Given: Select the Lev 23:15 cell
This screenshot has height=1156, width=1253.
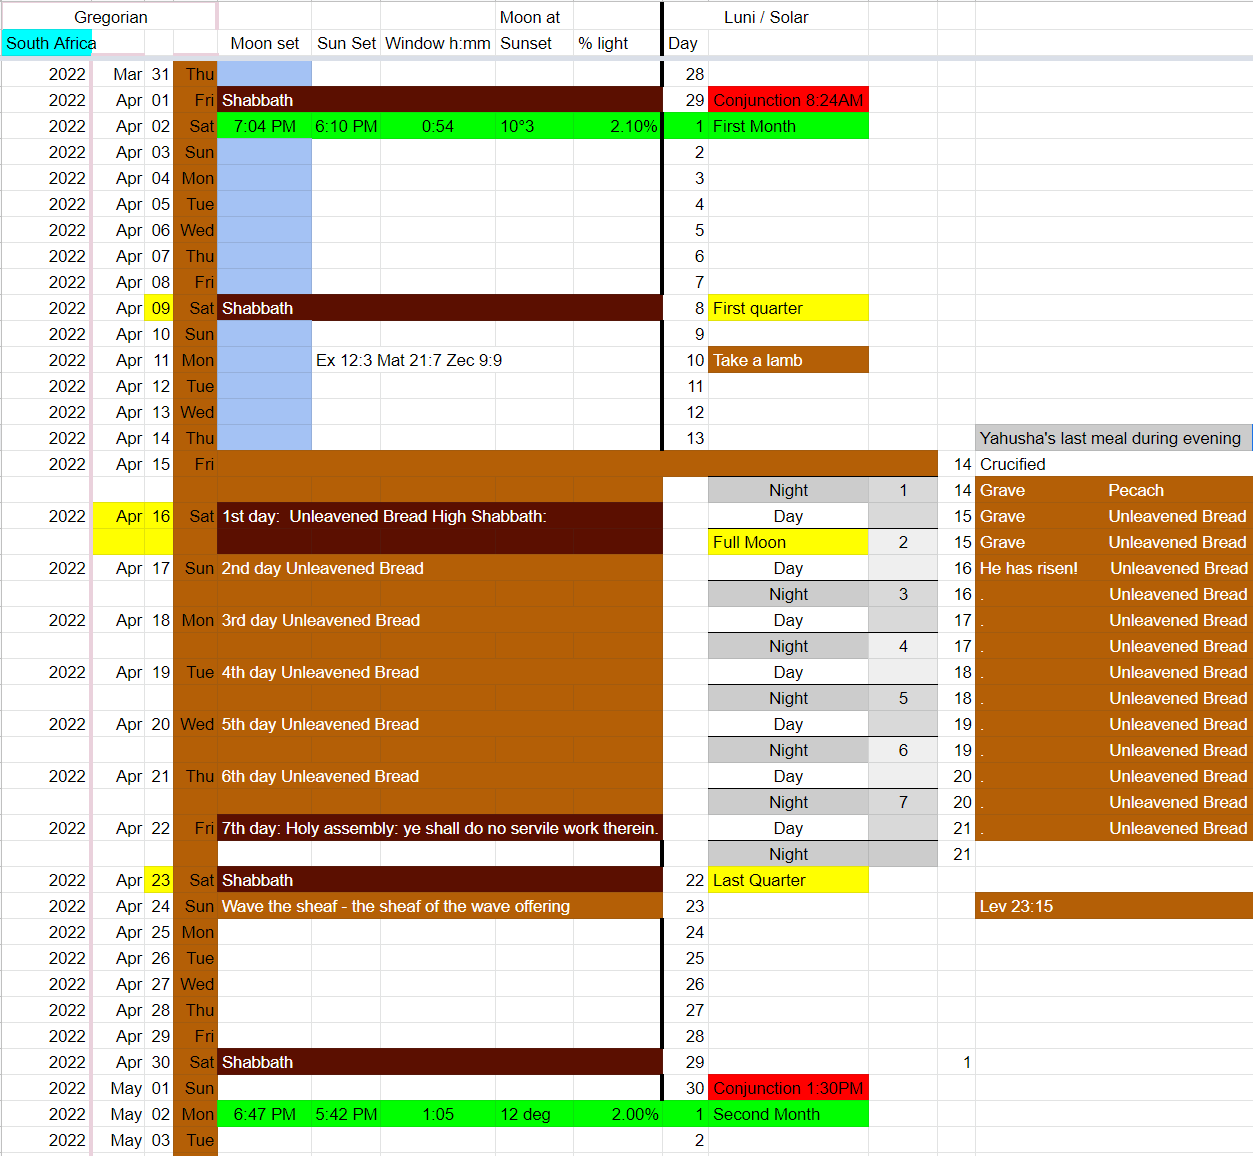Looking at the screenshot, I should [x=1016, y=906].
